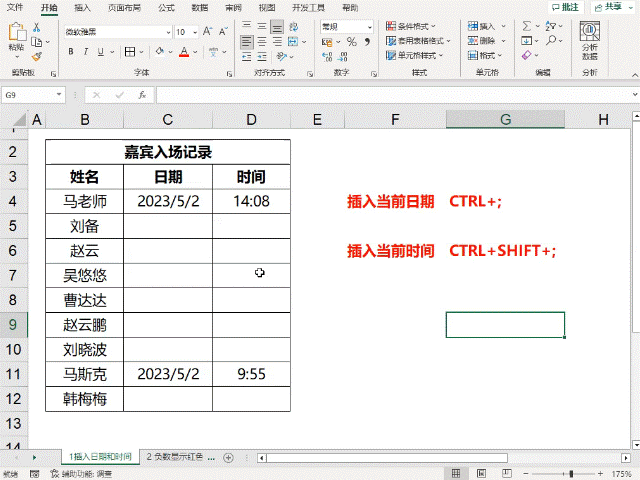Switch to 页面布局 ribbon tab
The image size is (640, 480).
tap(124, 7)
